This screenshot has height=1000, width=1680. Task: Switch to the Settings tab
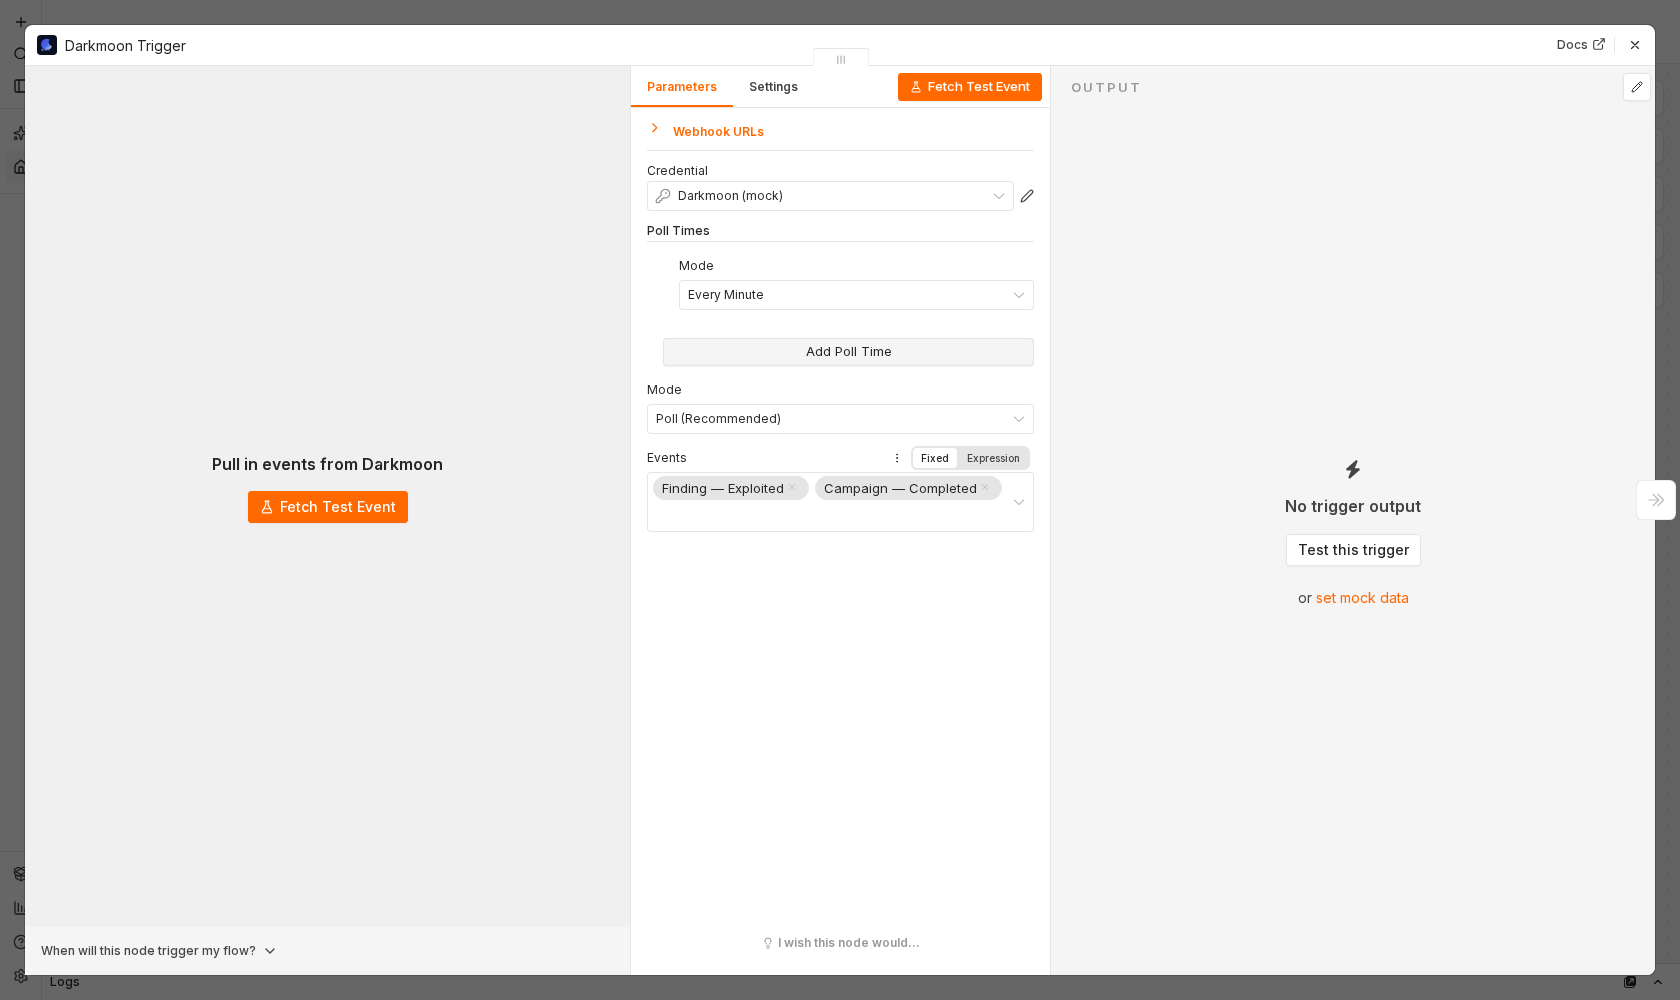coord(773,87)
